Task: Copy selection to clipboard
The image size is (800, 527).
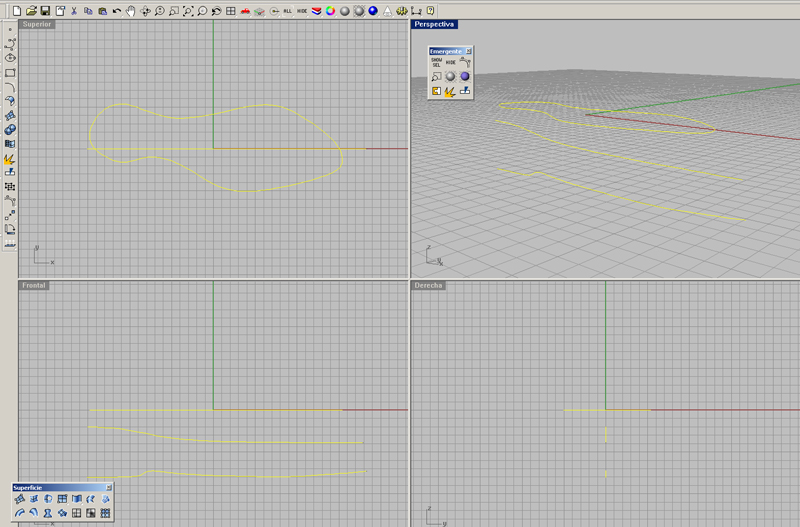Action: point(88,11)
